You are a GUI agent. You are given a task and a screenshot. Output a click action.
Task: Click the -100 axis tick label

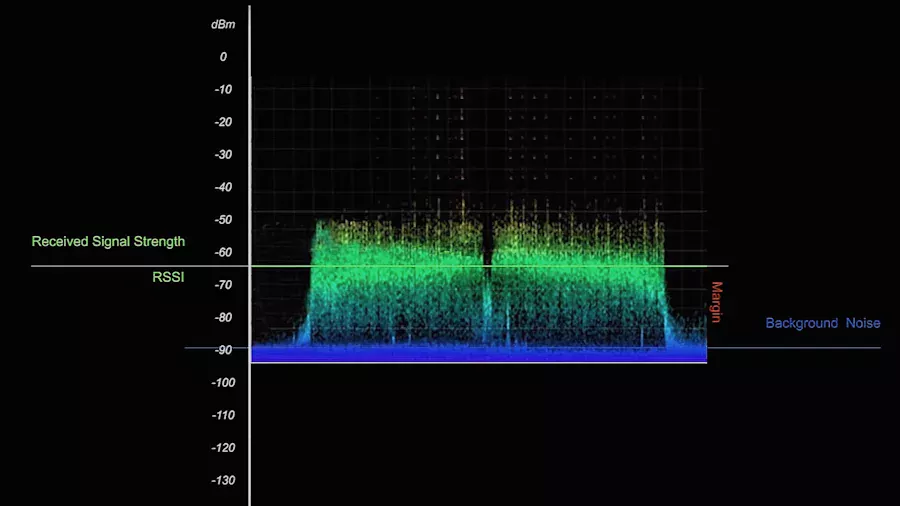click(223, 383)
